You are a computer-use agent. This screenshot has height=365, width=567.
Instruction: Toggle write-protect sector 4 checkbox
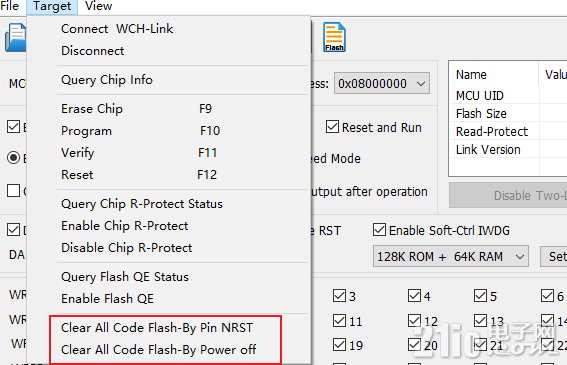tap(414, 296)
